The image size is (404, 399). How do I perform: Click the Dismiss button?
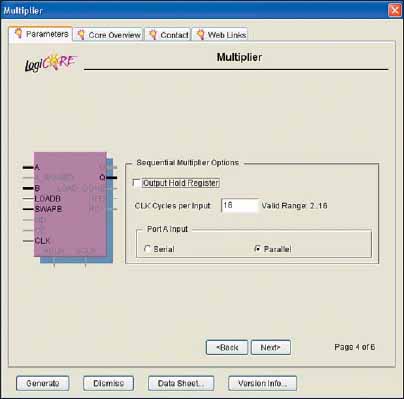(108, 383)
